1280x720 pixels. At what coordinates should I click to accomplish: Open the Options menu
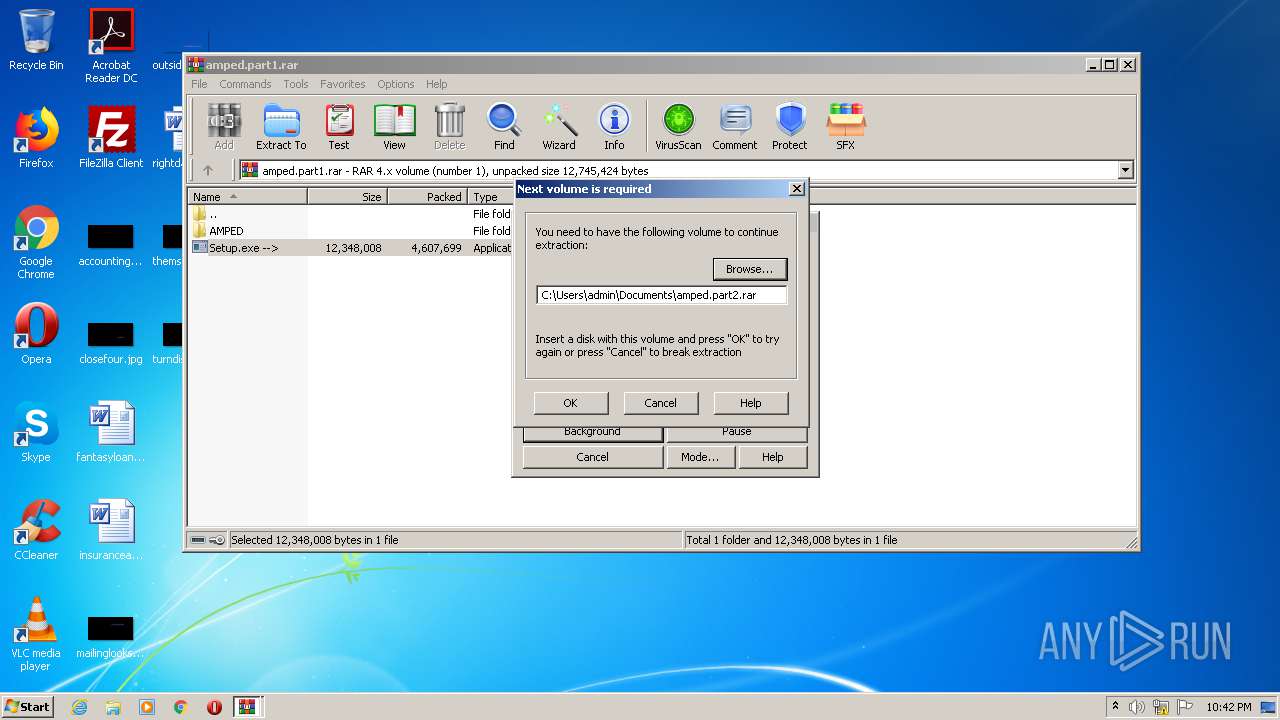[396, 84]
